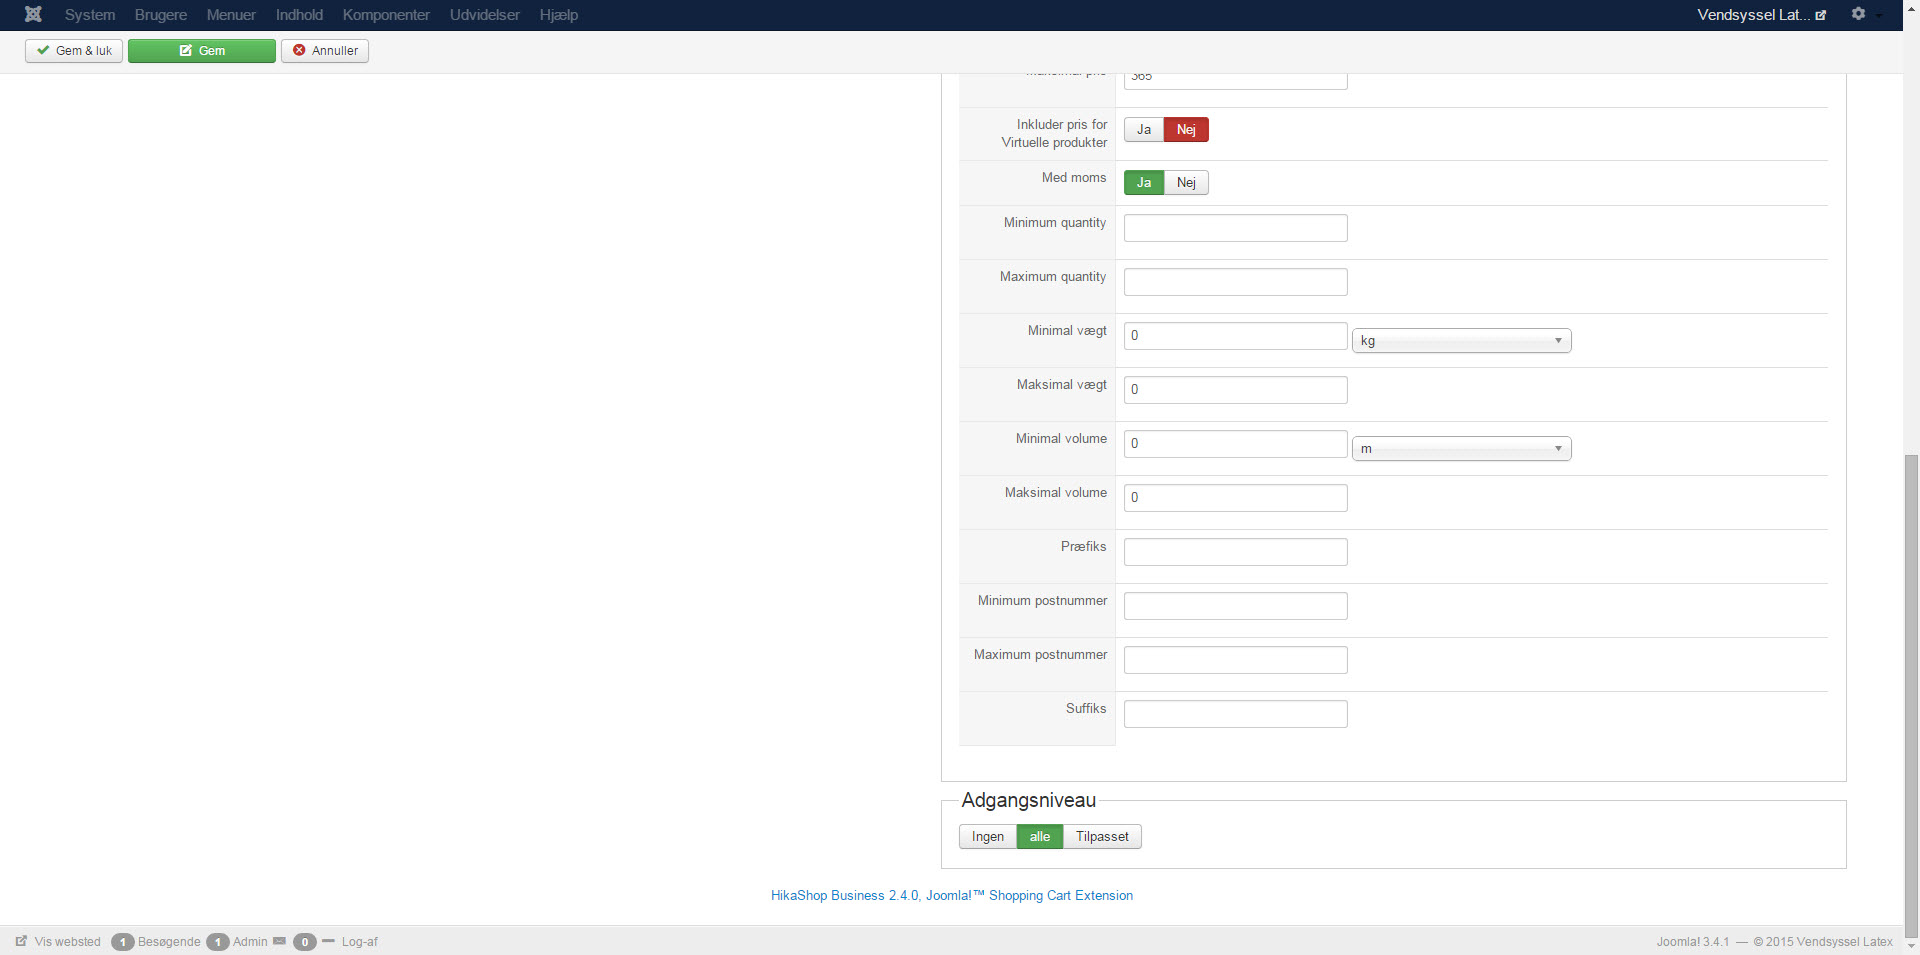Visit the Vendsyssel Lat... site link
1920x955 pixels.
point(1762,15)
